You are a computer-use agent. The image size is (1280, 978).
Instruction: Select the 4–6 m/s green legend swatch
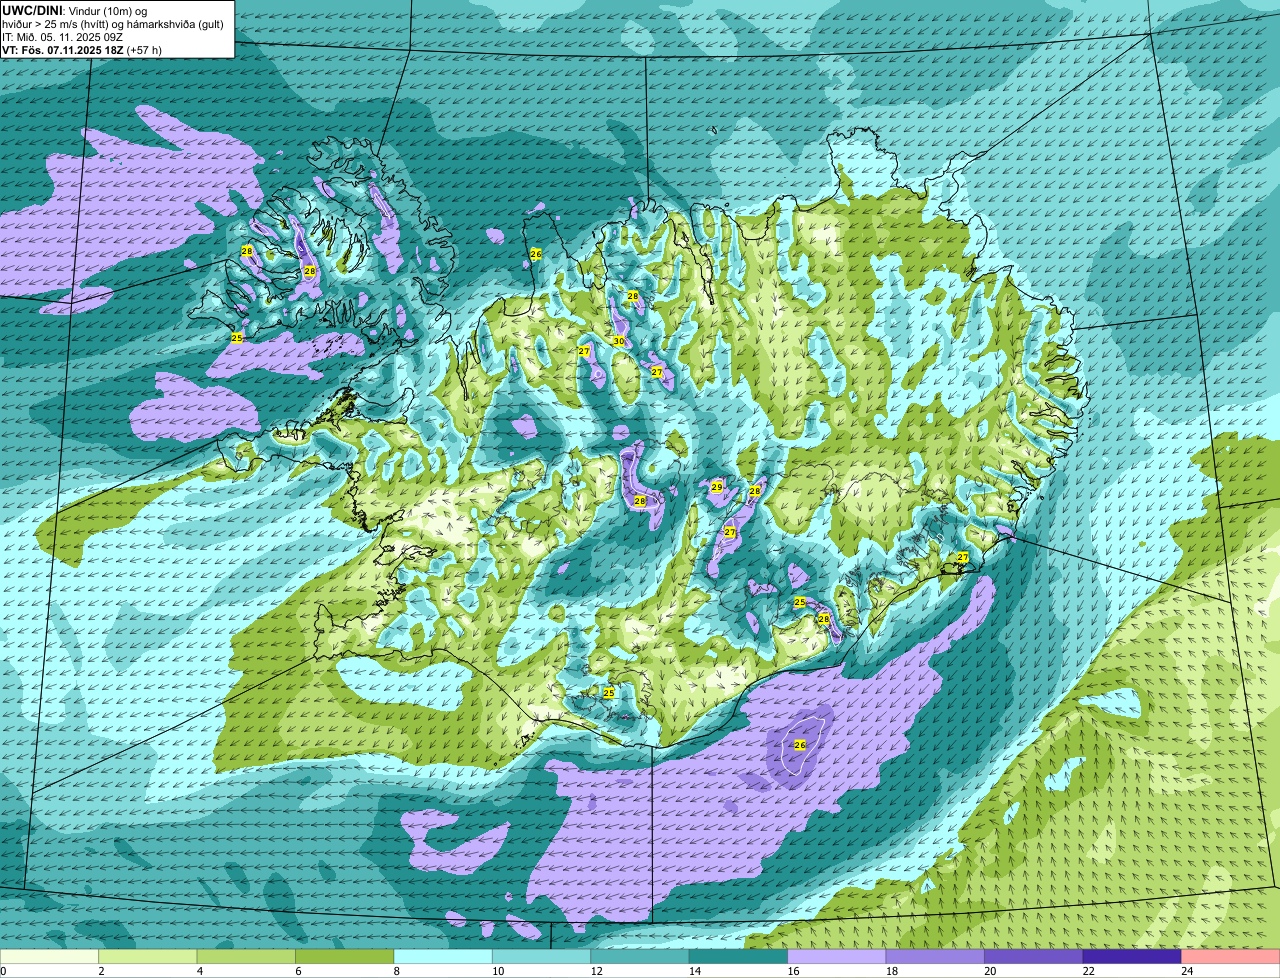tap(247, 957)
